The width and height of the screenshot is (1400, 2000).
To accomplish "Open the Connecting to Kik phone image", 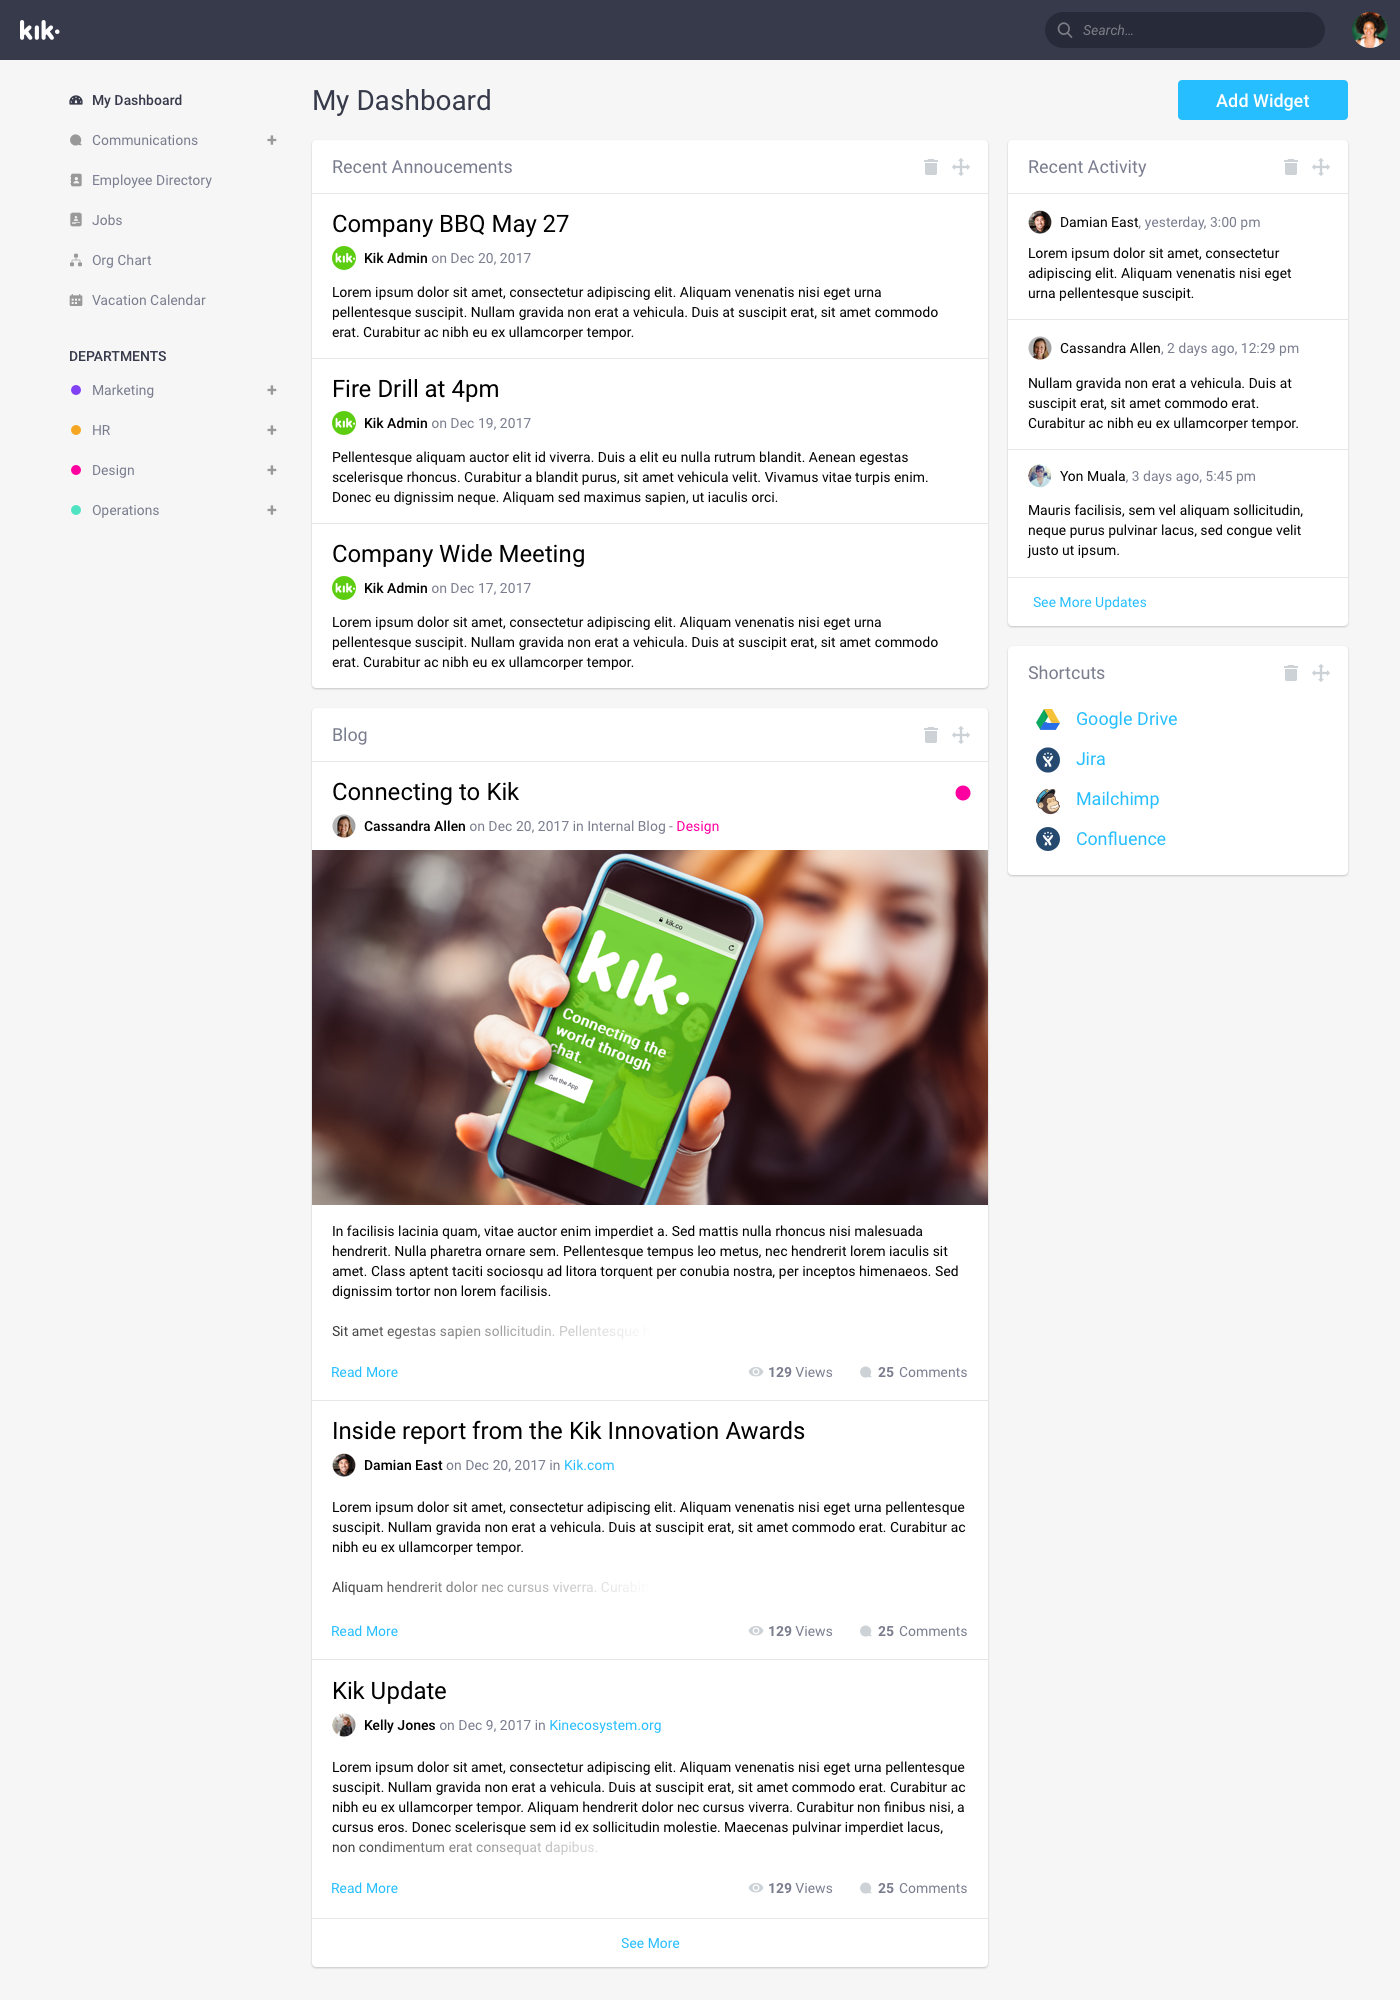I will click(x=650, y=1027).
